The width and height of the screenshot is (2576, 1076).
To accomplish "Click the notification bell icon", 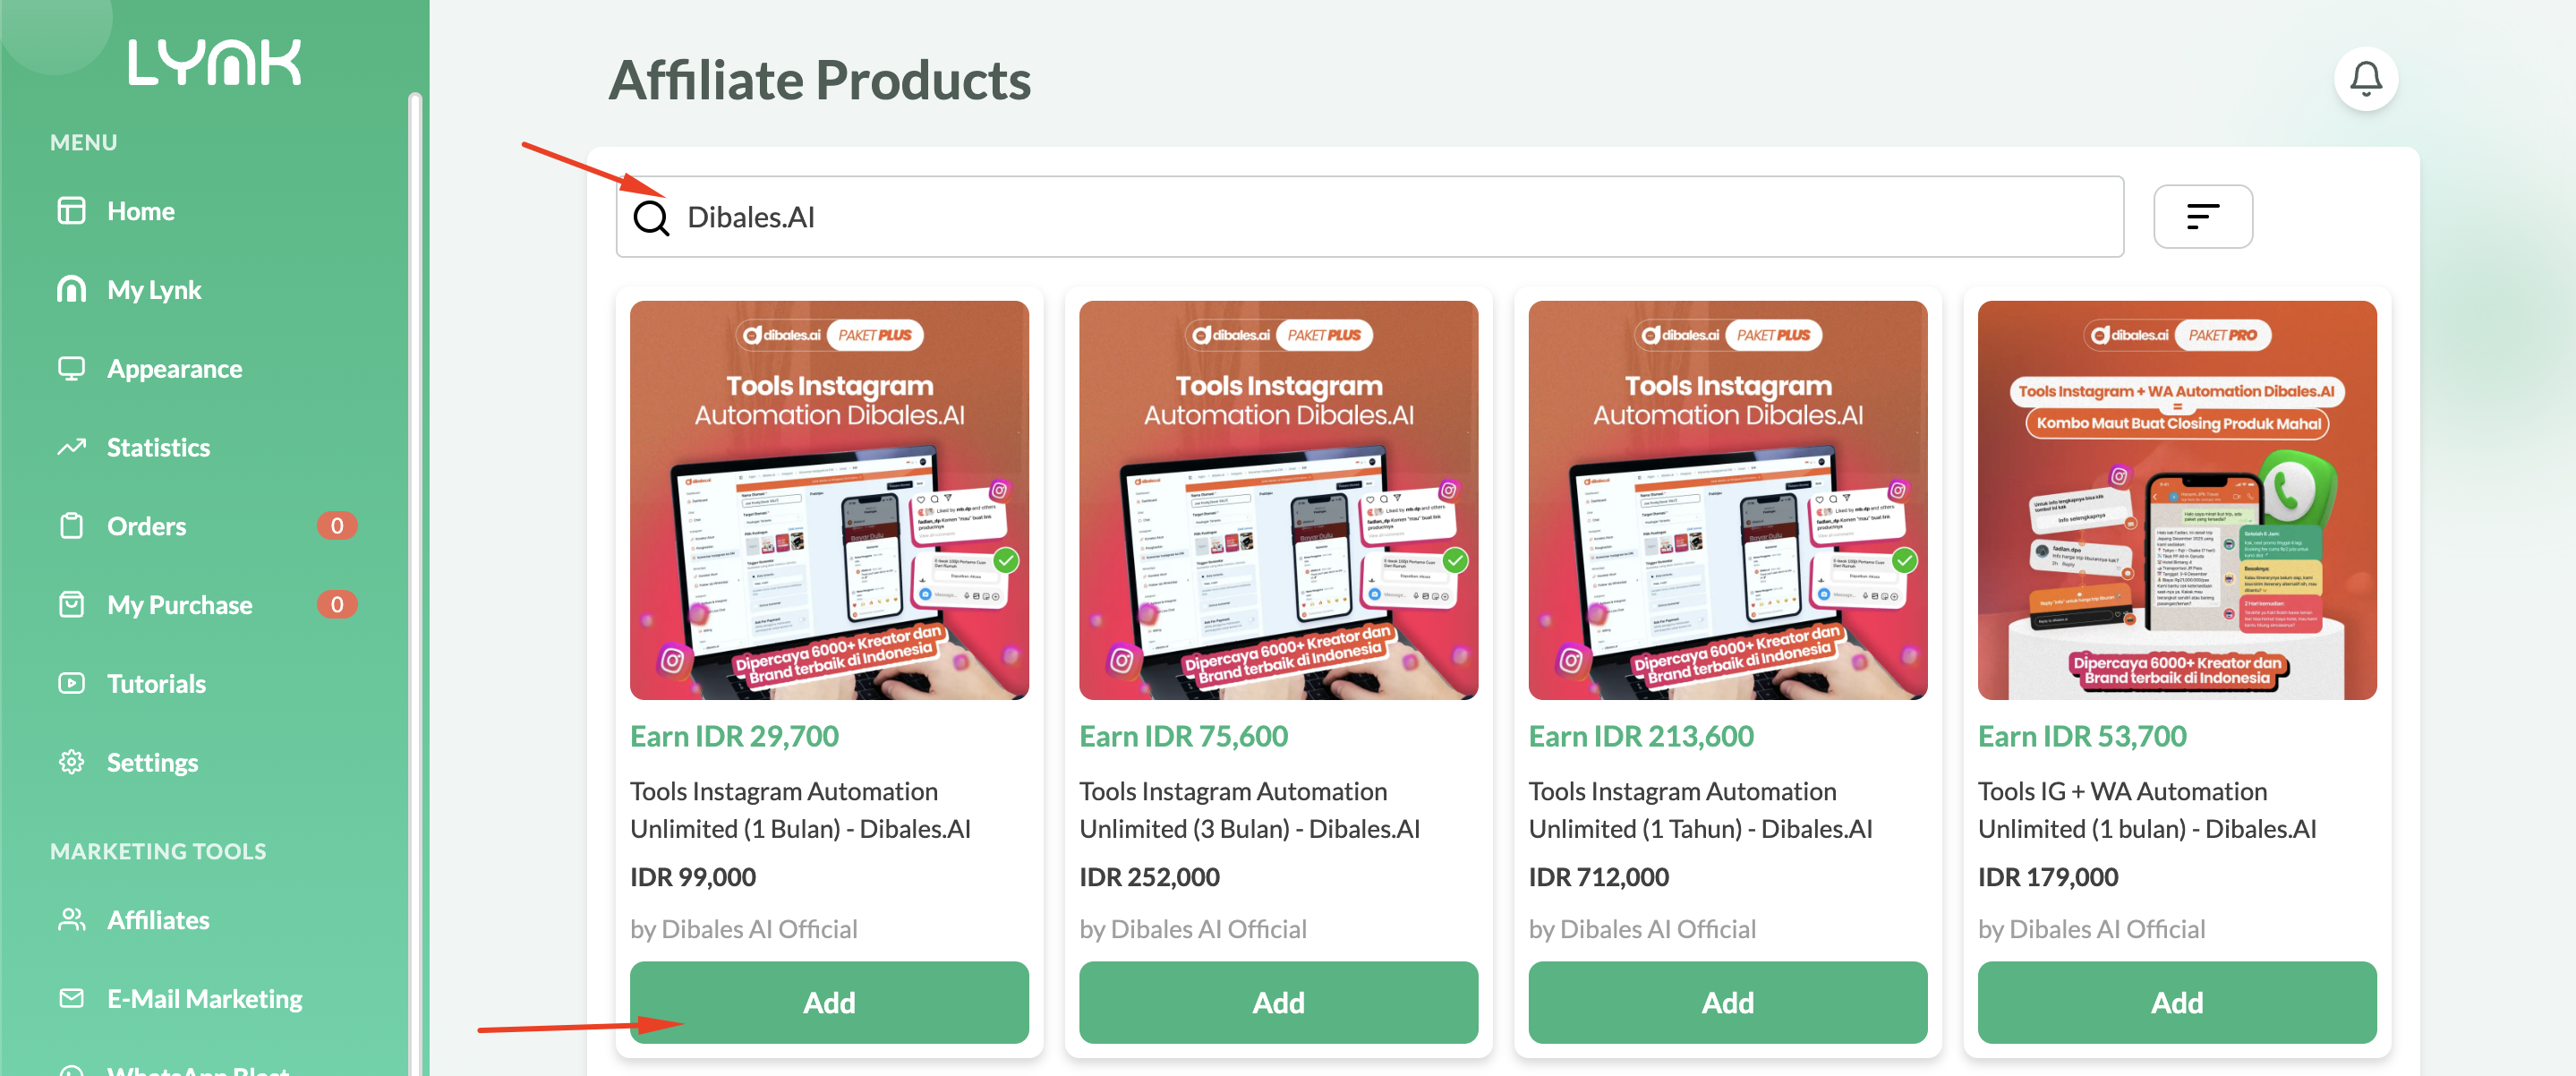I will (2365, 79).
